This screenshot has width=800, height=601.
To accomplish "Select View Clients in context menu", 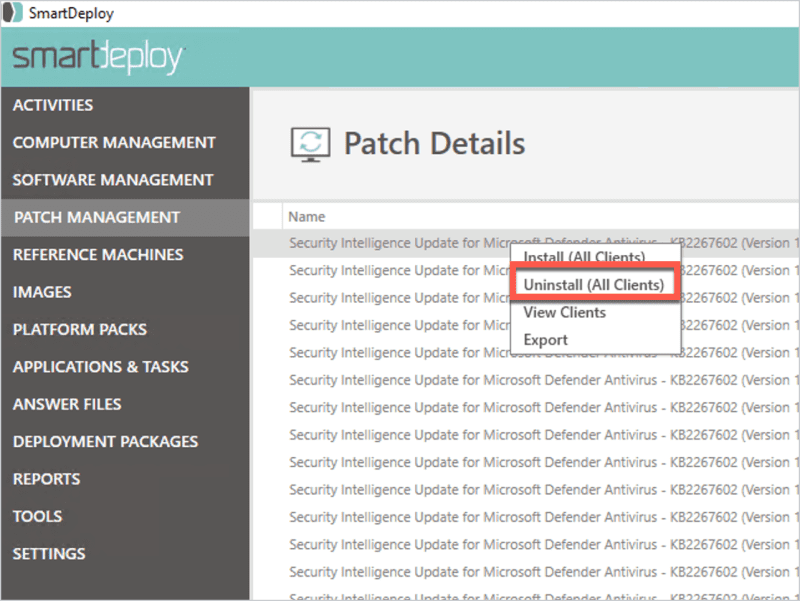I will [565, 312].
